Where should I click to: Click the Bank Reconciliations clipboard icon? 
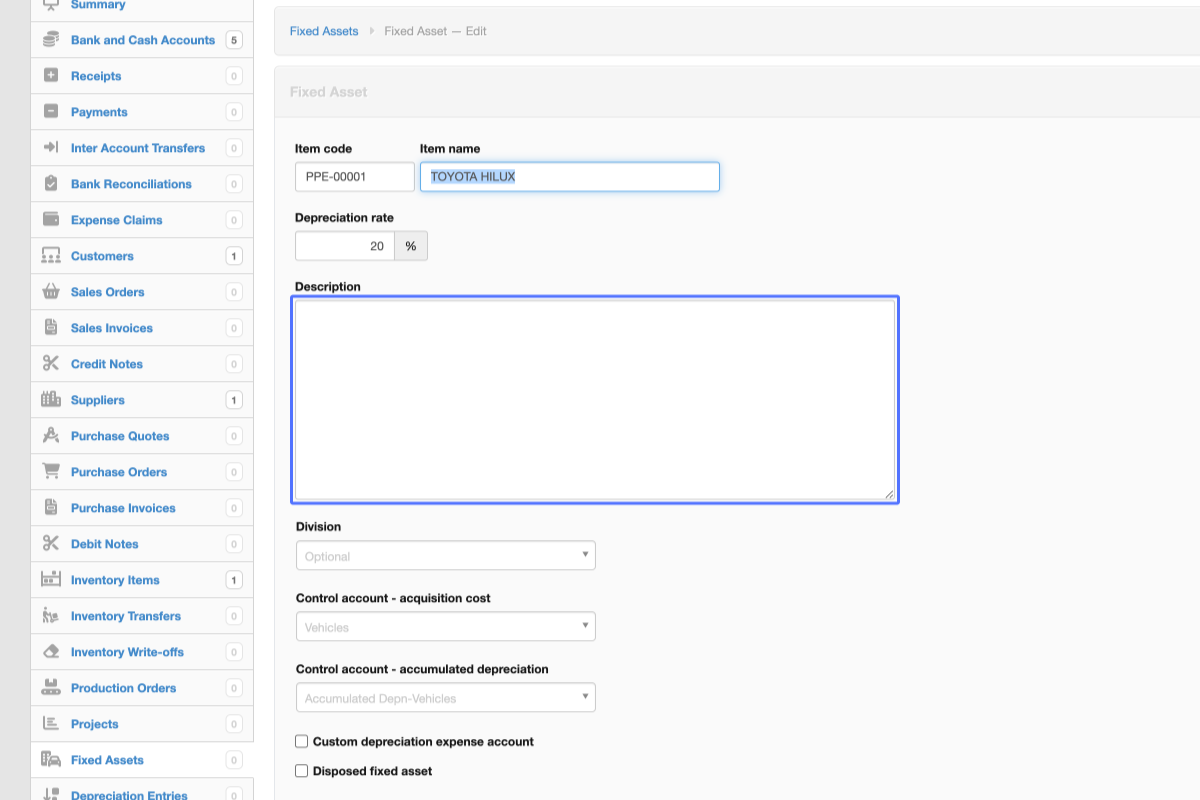(51, 184)
